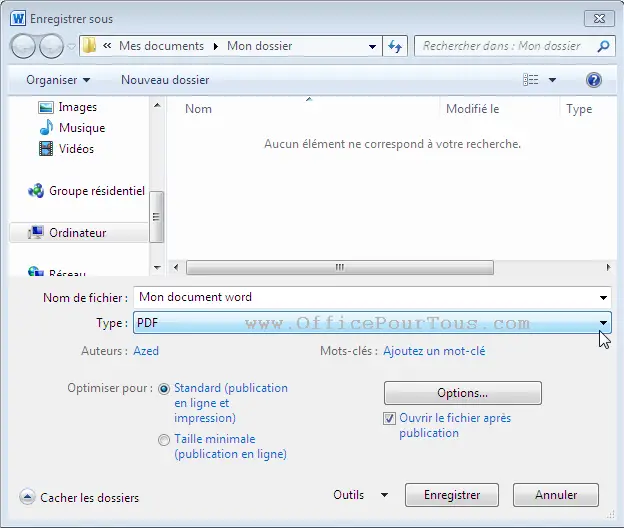
Task: Click the navigation pane scrollbar thumb
Action: click(156, 216)
